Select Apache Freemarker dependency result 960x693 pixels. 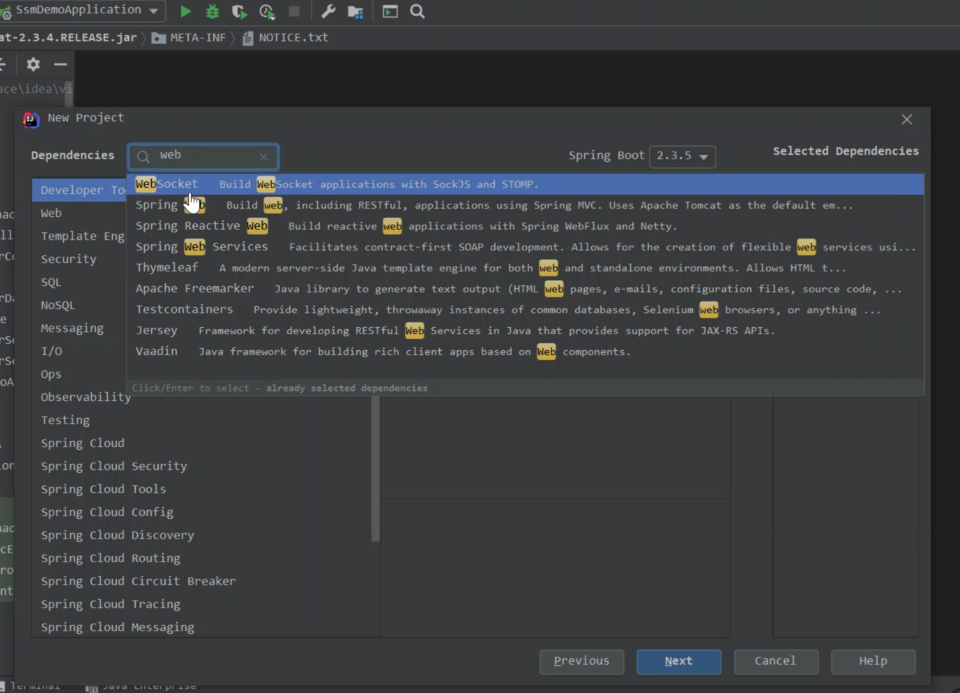[525, 288]
